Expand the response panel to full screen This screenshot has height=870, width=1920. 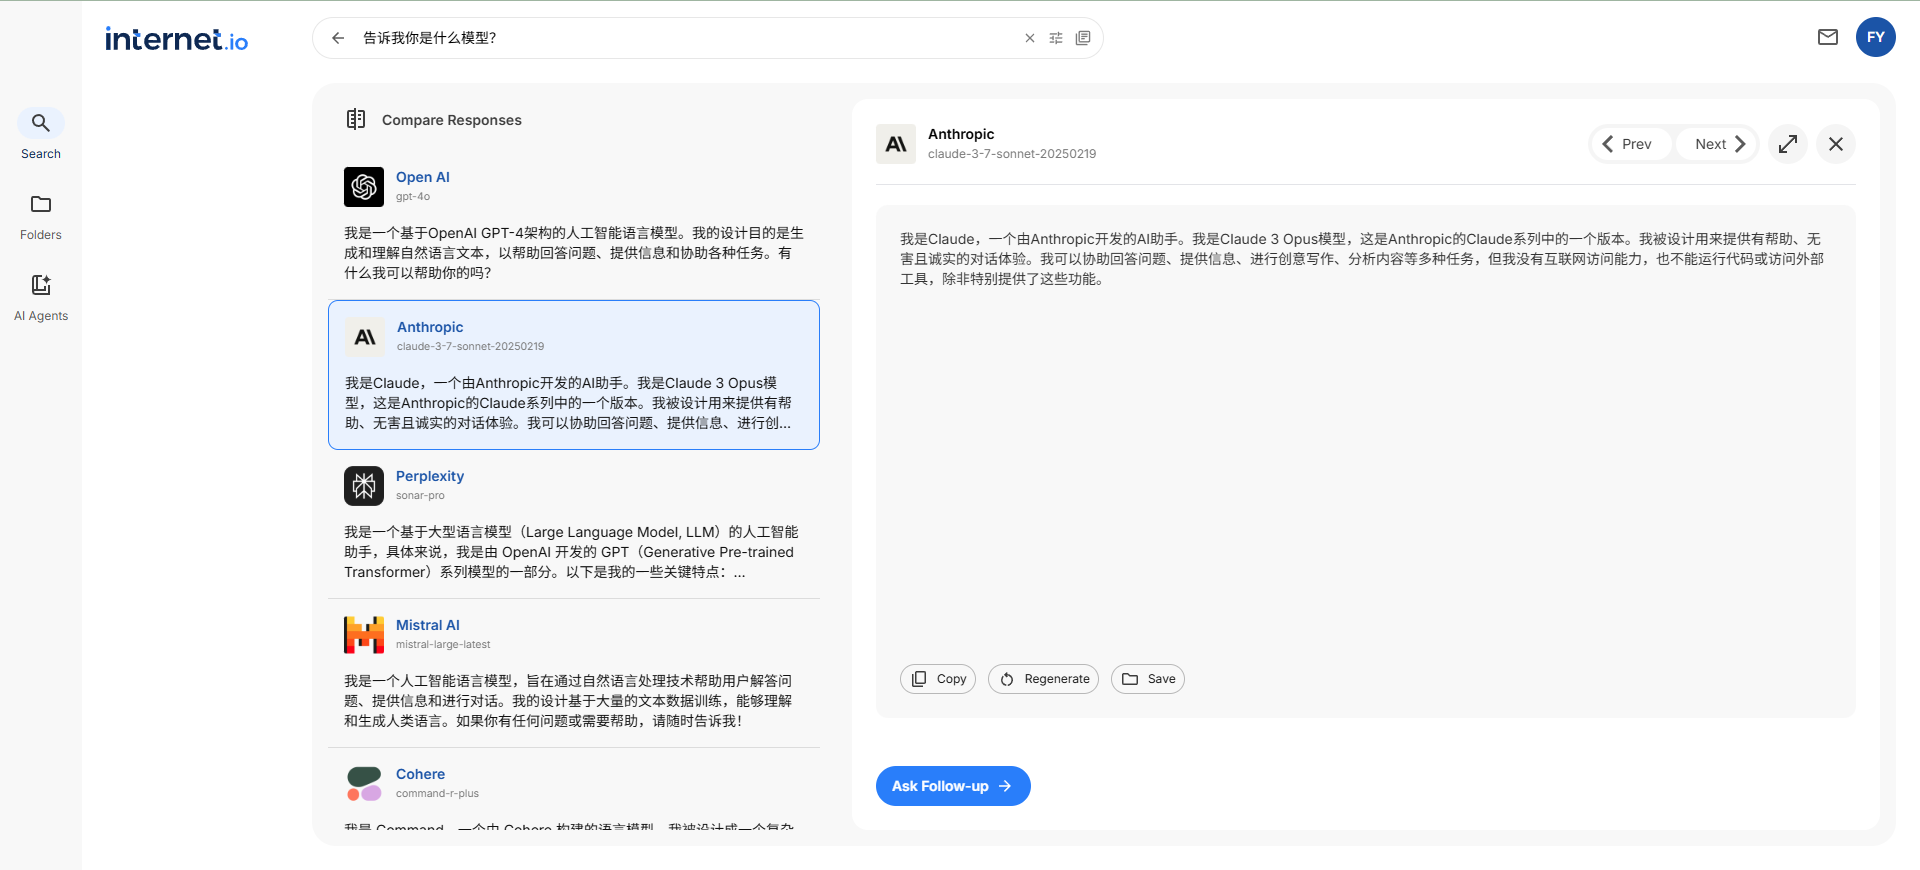pos(1788,144)
